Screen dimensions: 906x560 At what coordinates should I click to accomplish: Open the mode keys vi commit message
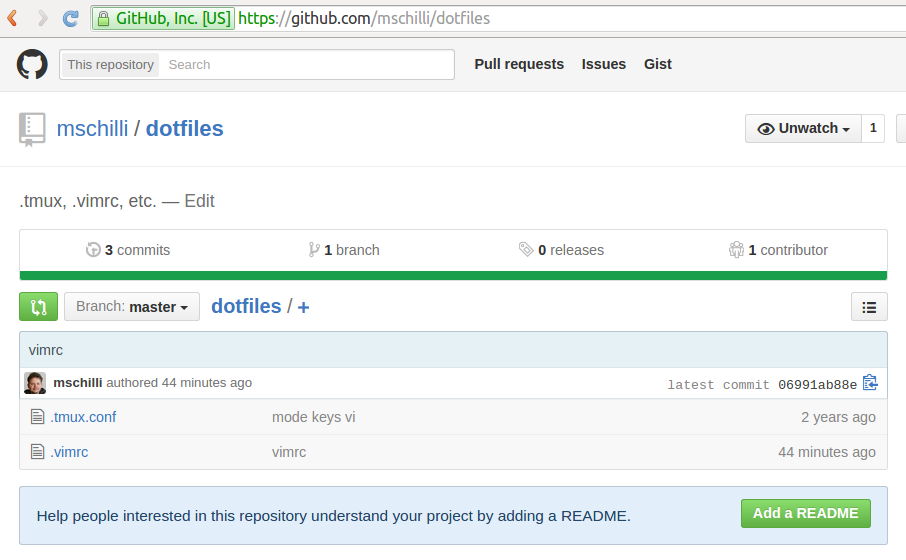pyautogui.click(x=314, y=417)
